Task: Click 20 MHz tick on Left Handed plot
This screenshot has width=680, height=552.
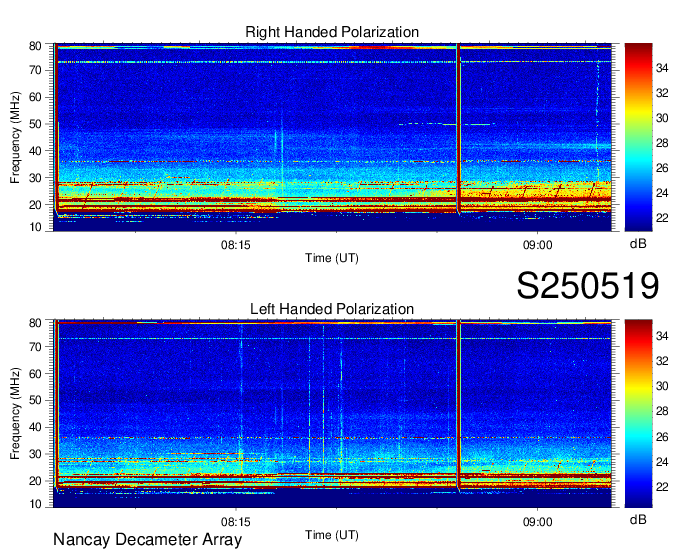Action: 35,481
